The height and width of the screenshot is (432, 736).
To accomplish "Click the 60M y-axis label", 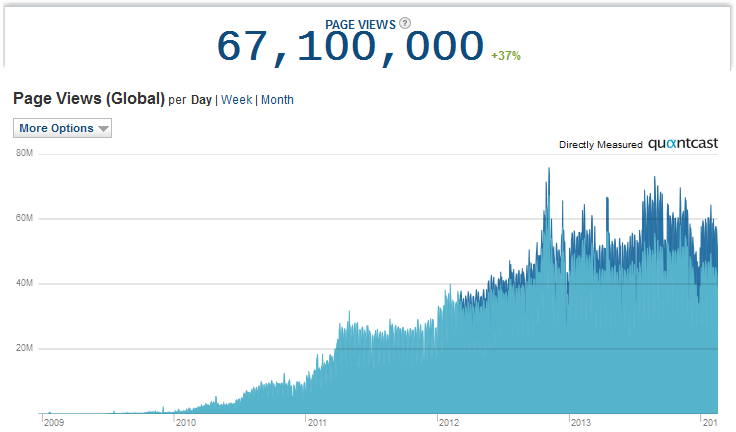I will click(24, 218).
